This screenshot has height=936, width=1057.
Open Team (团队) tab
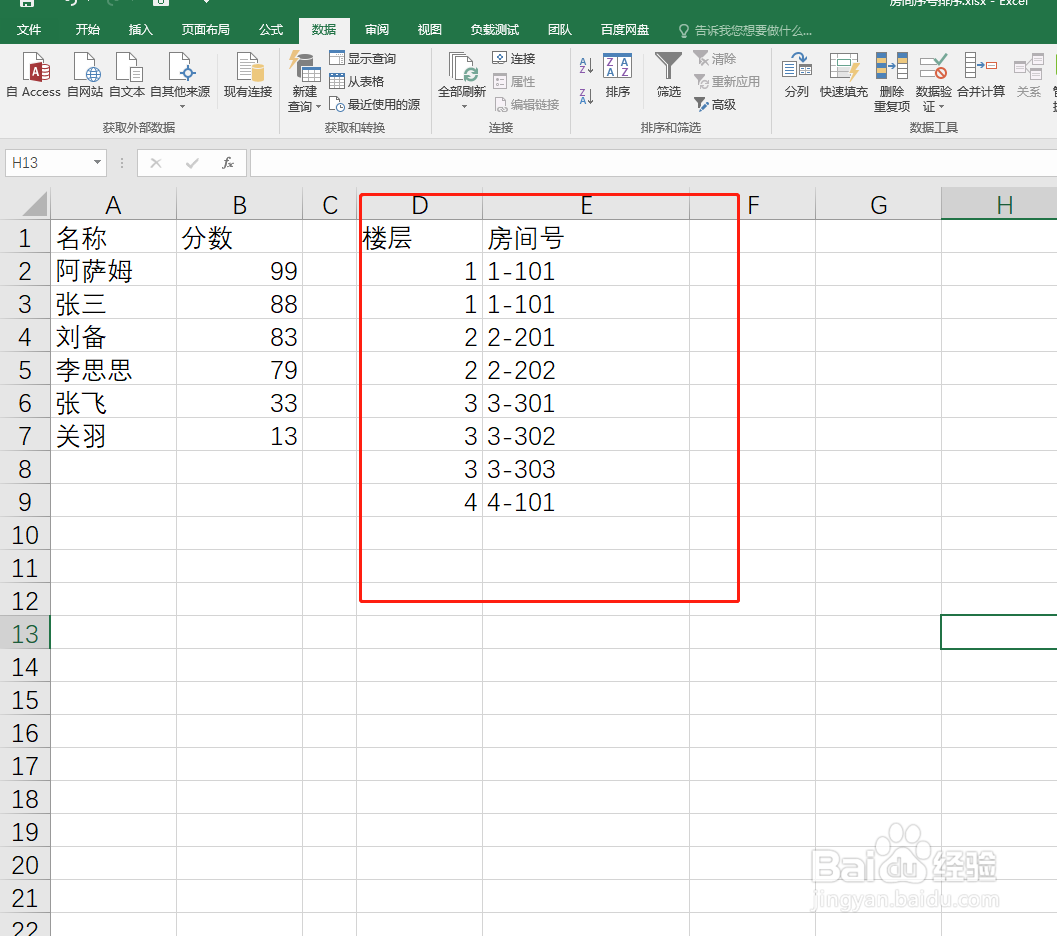tap(560, 30)
